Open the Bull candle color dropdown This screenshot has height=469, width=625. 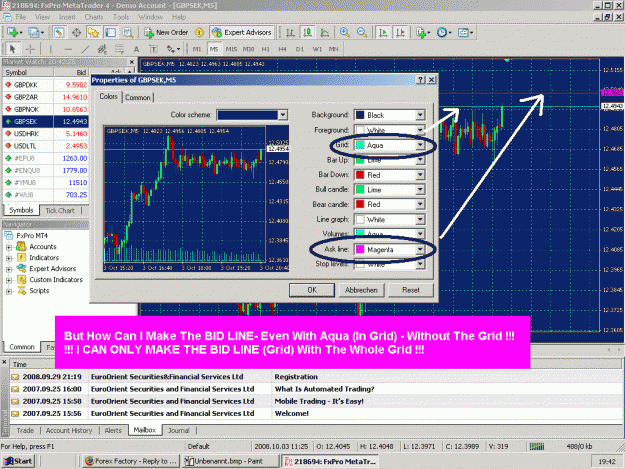[420, 190]
